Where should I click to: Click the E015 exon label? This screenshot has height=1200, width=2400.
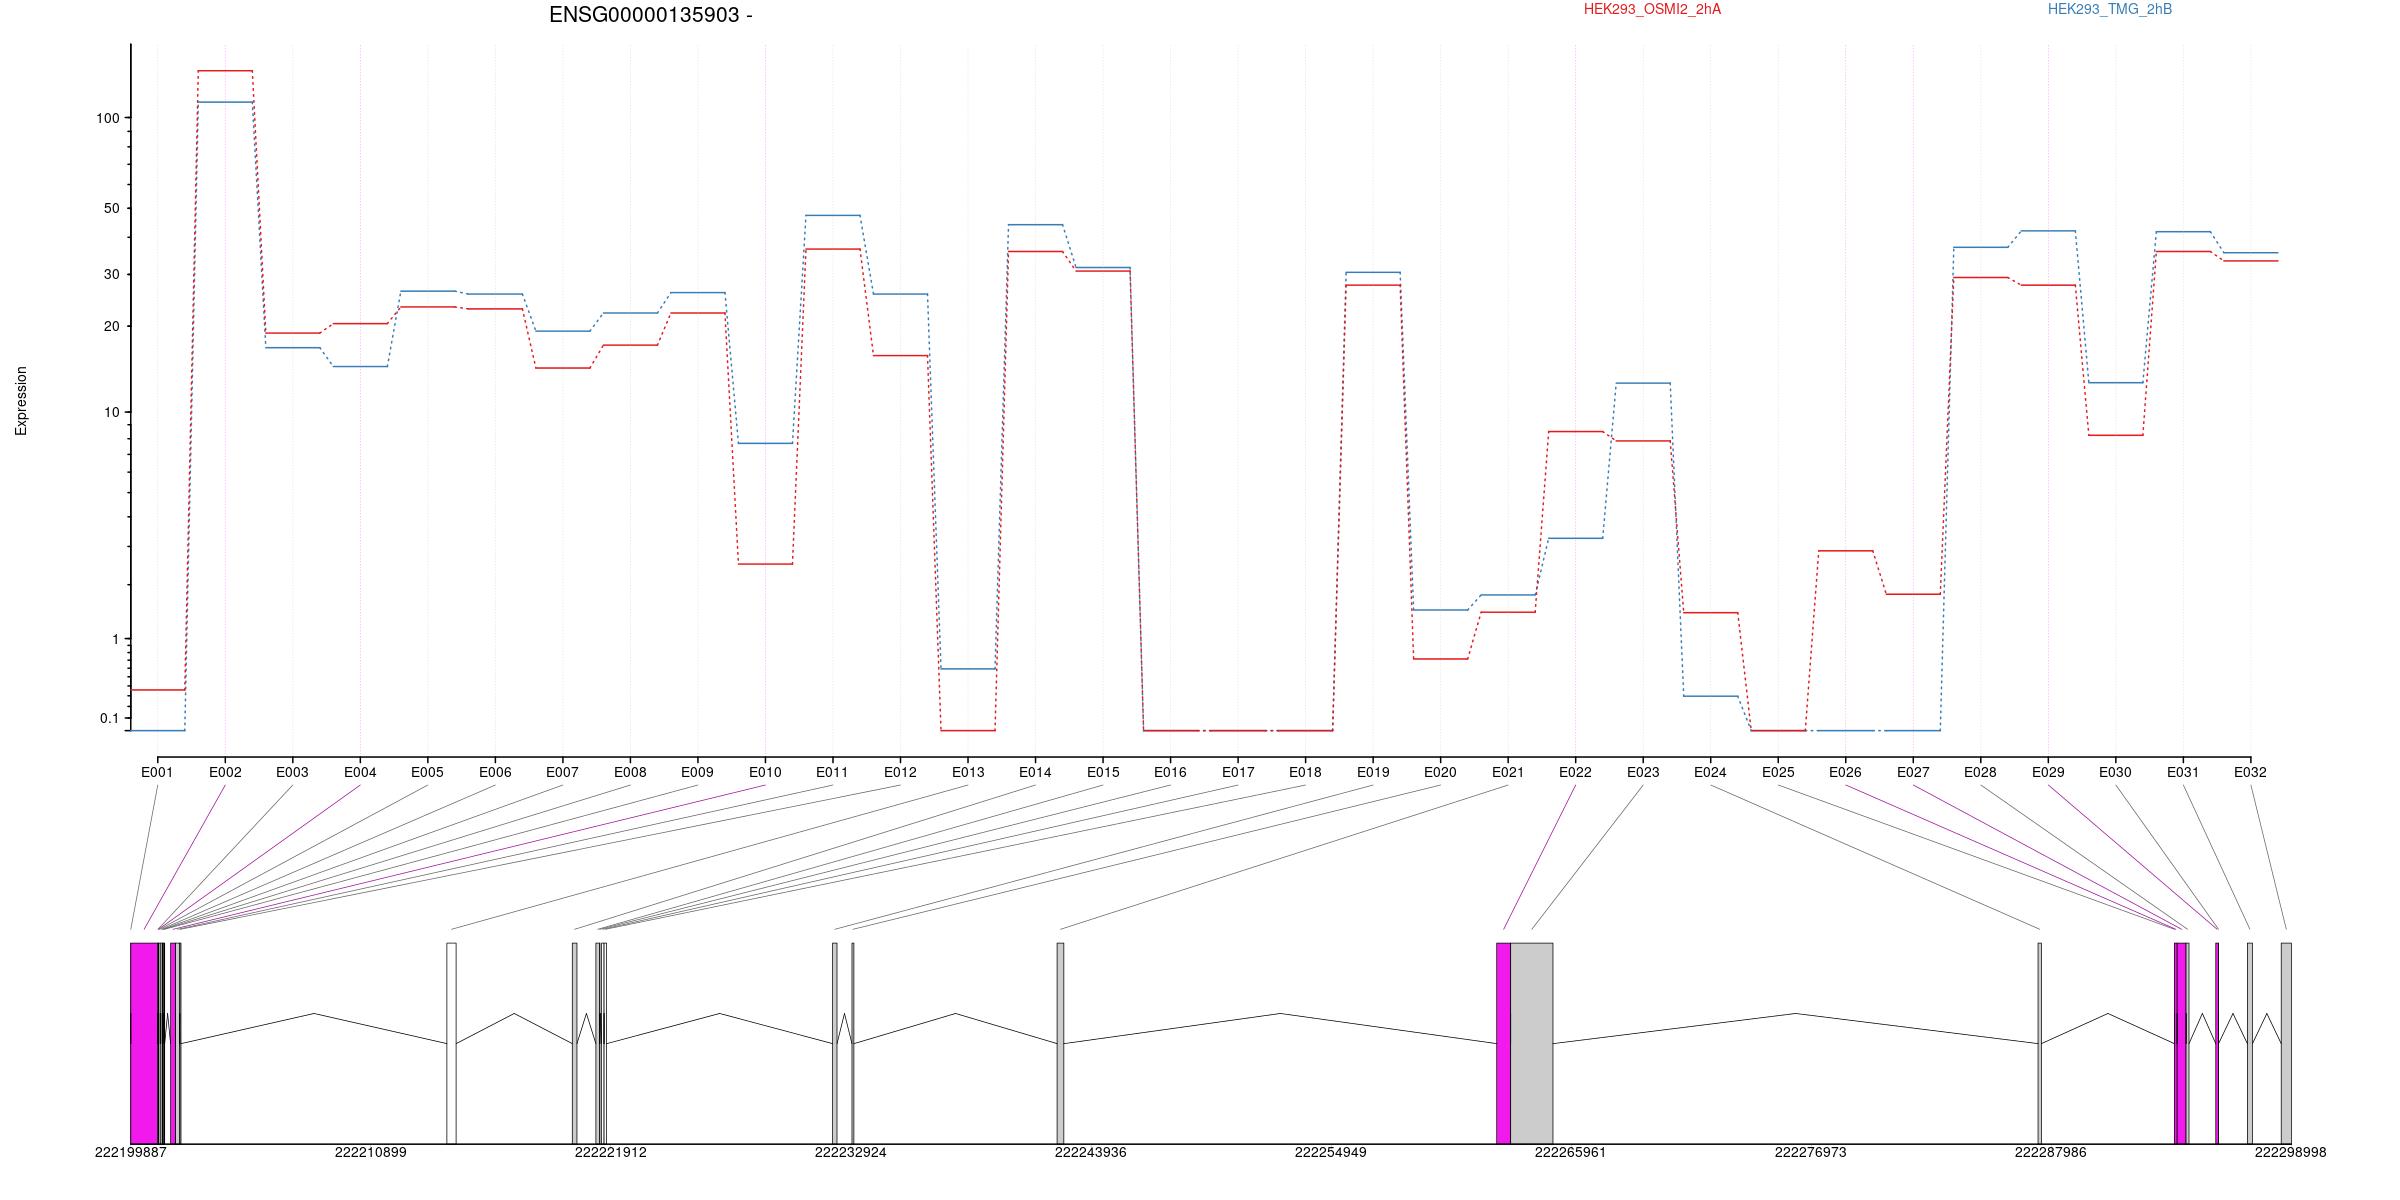pyautogui.click(x=1103, y=772)
